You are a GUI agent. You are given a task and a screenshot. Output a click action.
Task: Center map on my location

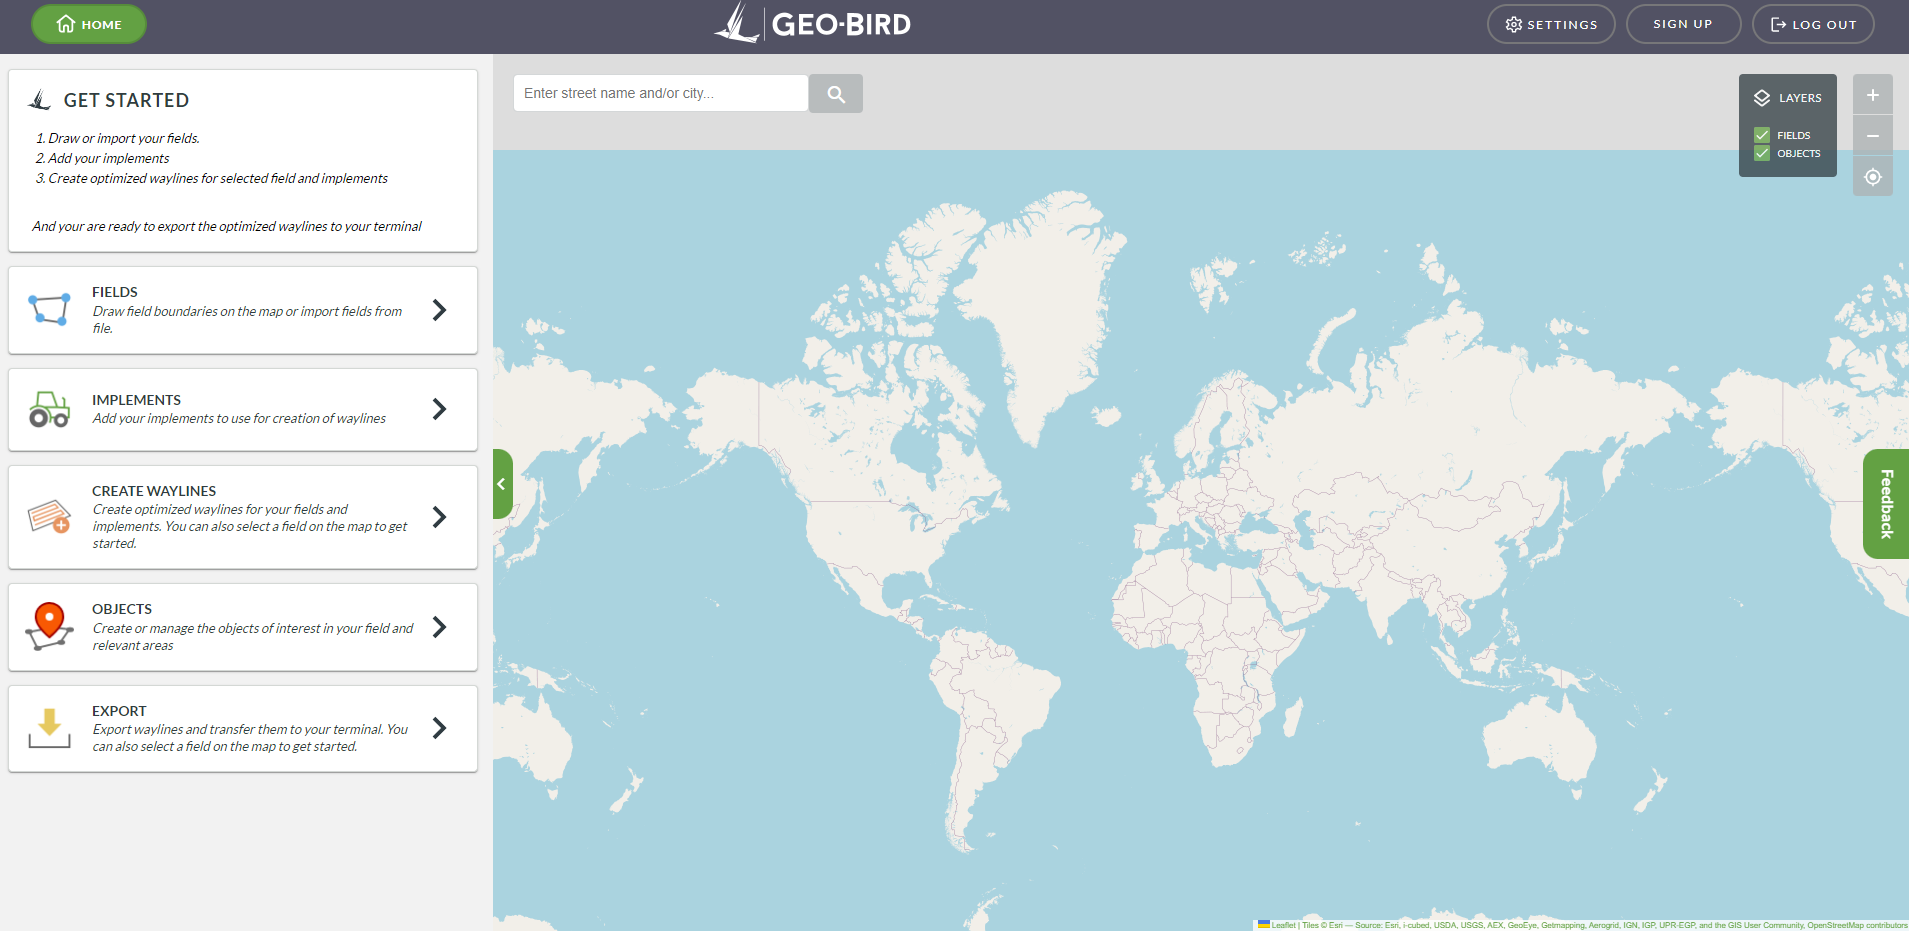1872,177
